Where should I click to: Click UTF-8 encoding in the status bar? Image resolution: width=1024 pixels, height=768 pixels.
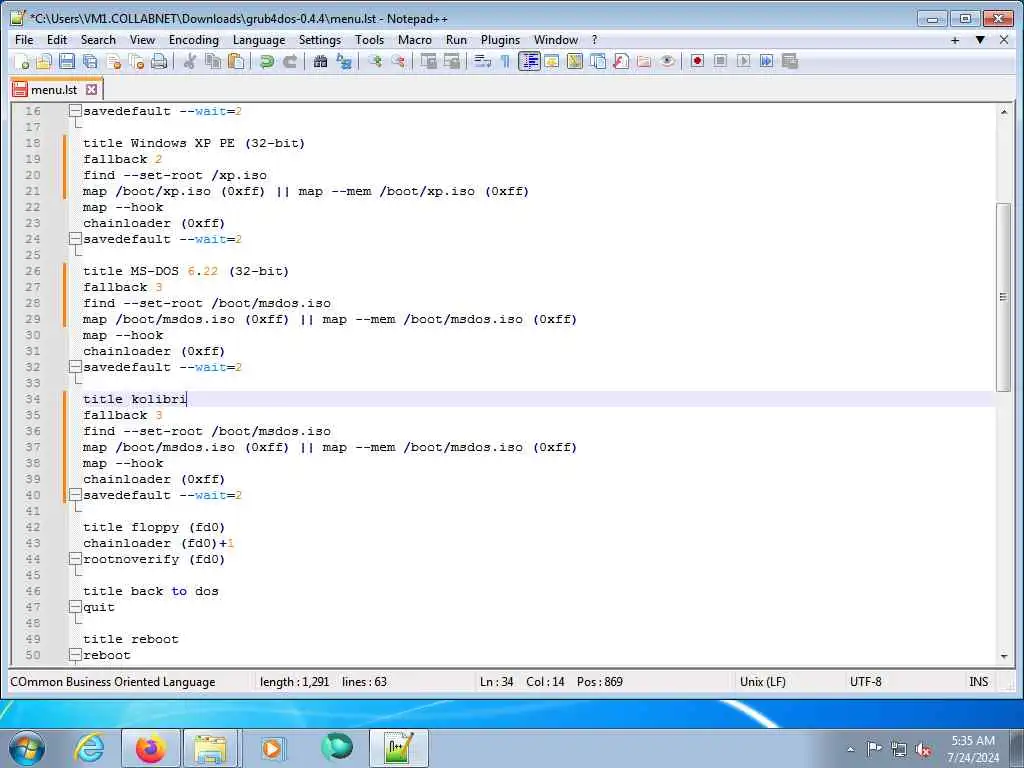tap(865, 682)
